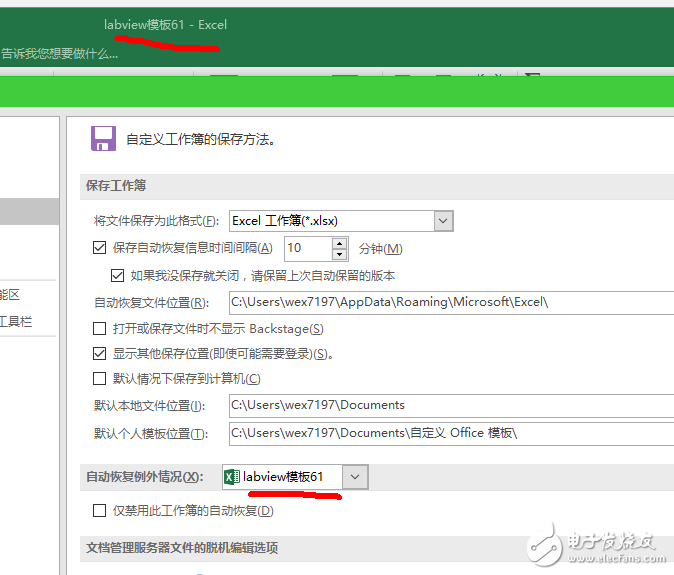
Task: Enable 打开或保存文件时不显示 Backstage checkbox
Action: pyautogui.click(x=99, y=329)
